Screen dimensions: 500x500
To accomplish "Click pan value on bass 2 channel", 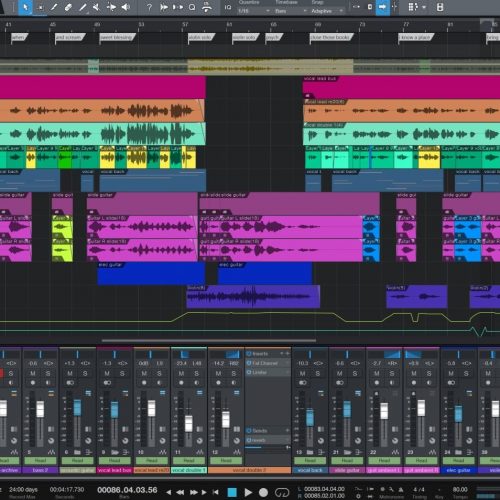I will [49, 363].
